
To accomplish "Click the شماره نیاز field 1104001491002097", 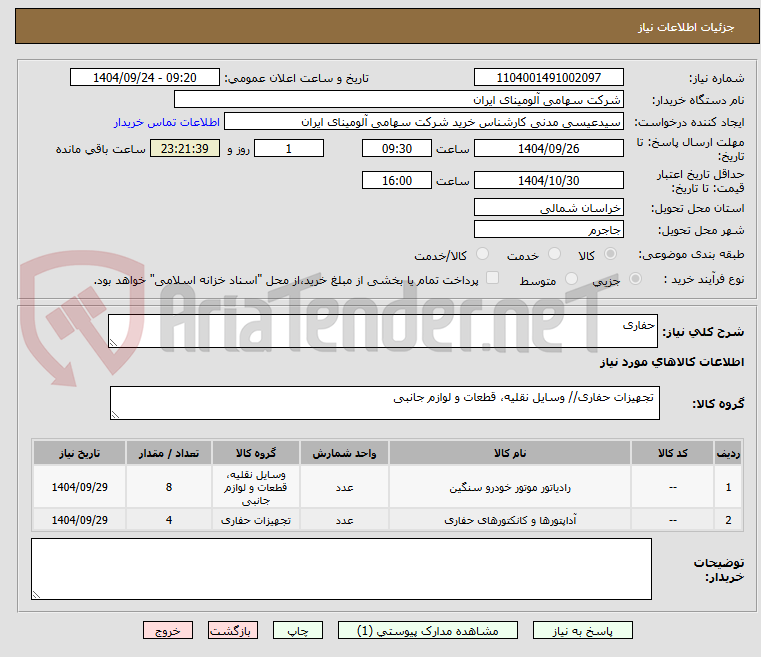I will (x=548, y=78).
